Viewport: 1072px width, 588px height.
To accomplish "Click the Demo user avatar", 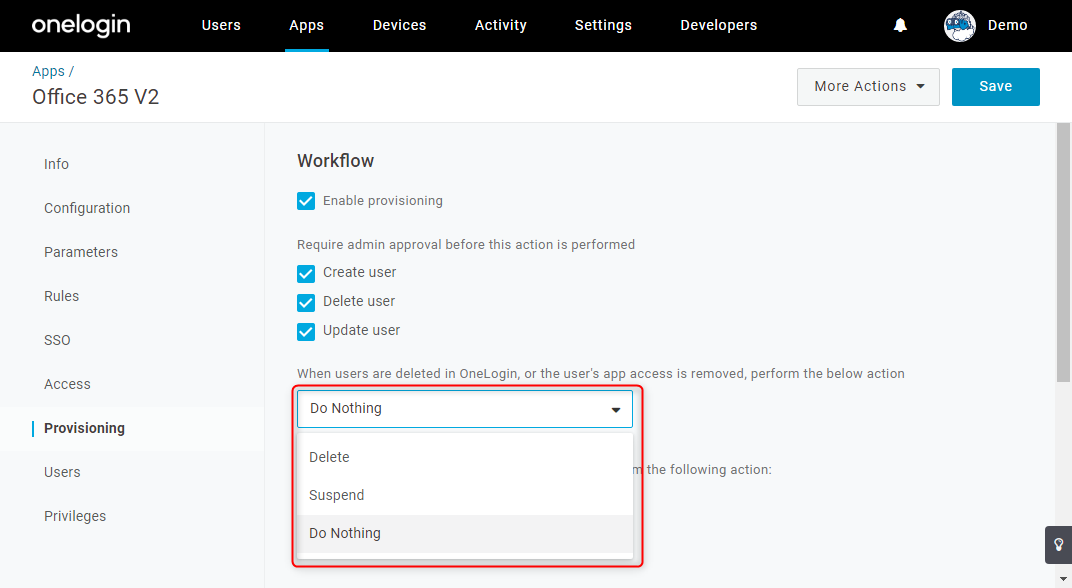I will 959,26.
